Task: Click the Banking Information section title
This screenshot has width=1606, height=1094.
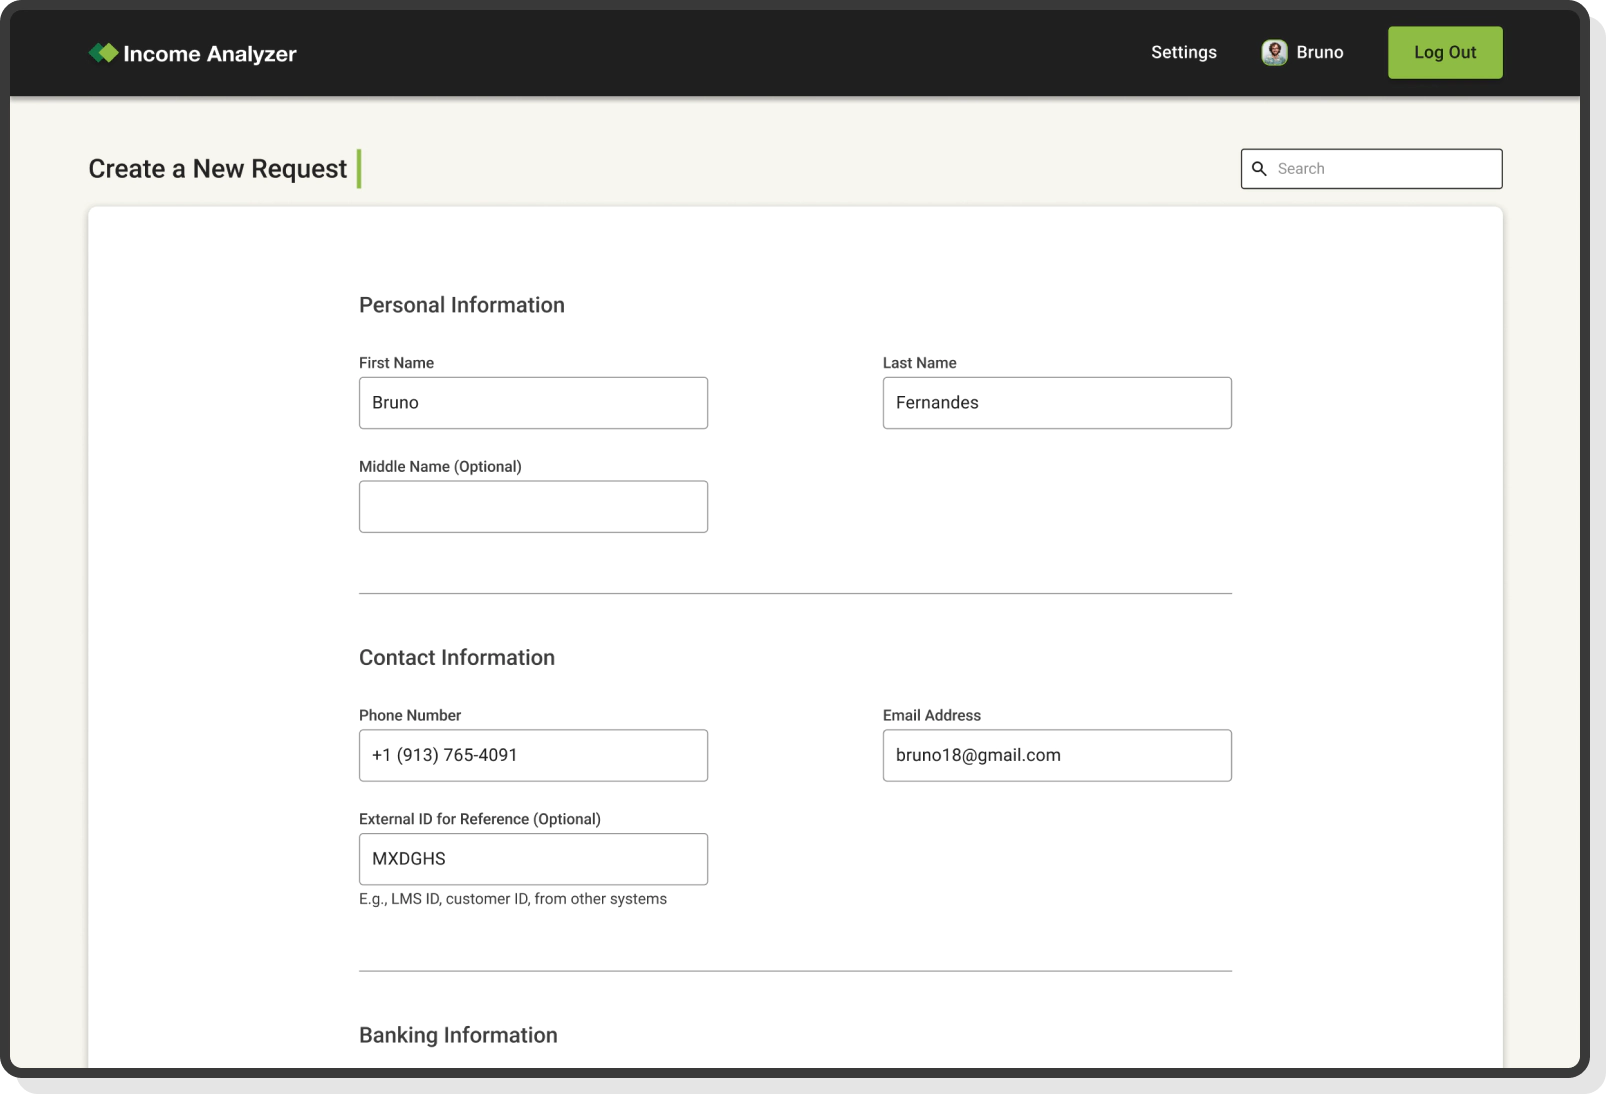Action: (x=459, y=1035)
